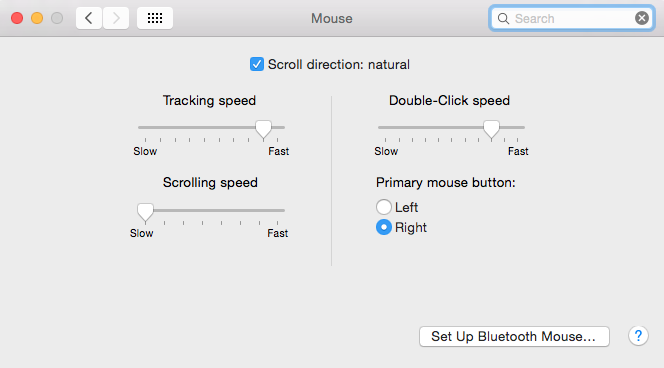Click the Show All grid icon
Viewport: 664px width, 368px height.
pos(155,18)
